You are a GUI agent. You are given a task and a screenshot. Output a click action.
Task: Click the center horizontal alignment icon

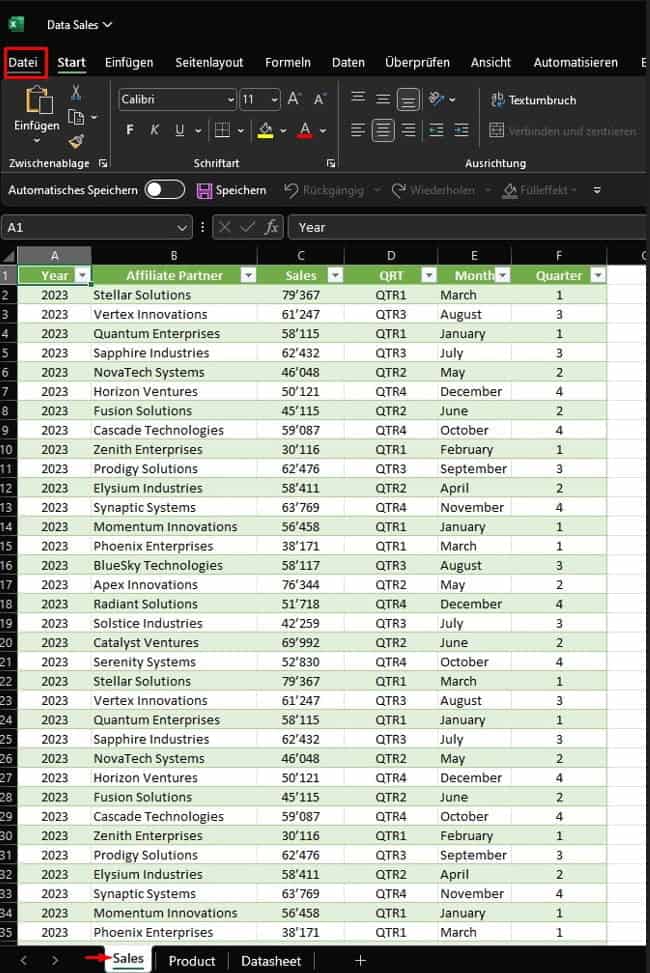(383, 130)
